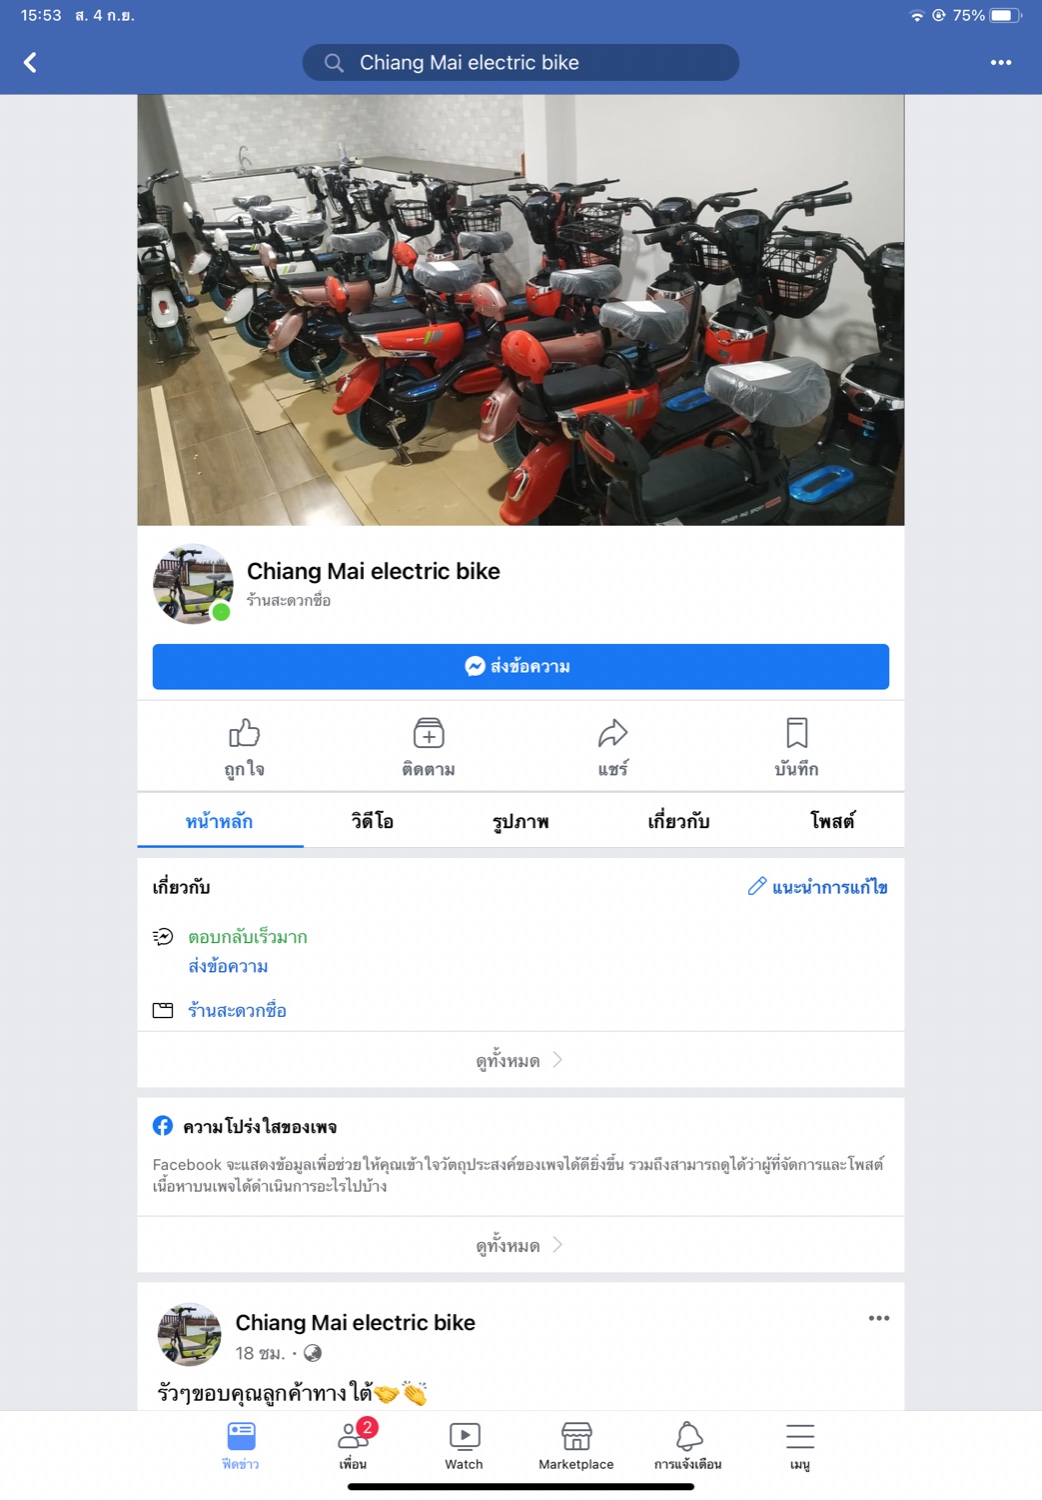Image resolution: width=1042 pixels, height=1500 pixels.
Task: Open hamburger เมนู in bottom bar
Action: 800,1446
